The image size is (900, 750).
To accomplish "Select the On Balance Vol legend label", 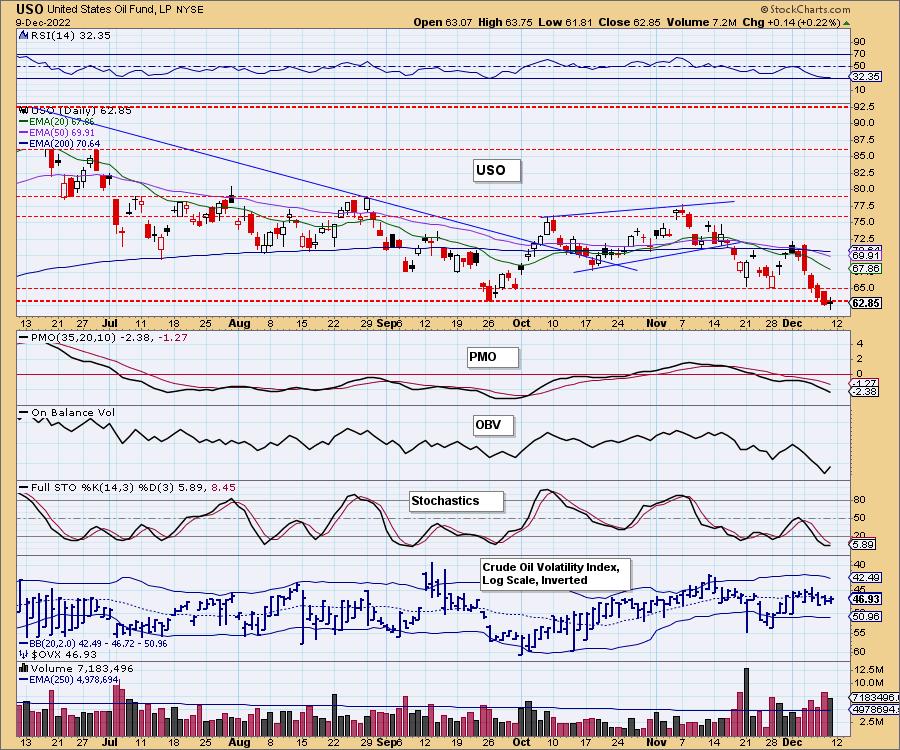I will pos(67,413).
